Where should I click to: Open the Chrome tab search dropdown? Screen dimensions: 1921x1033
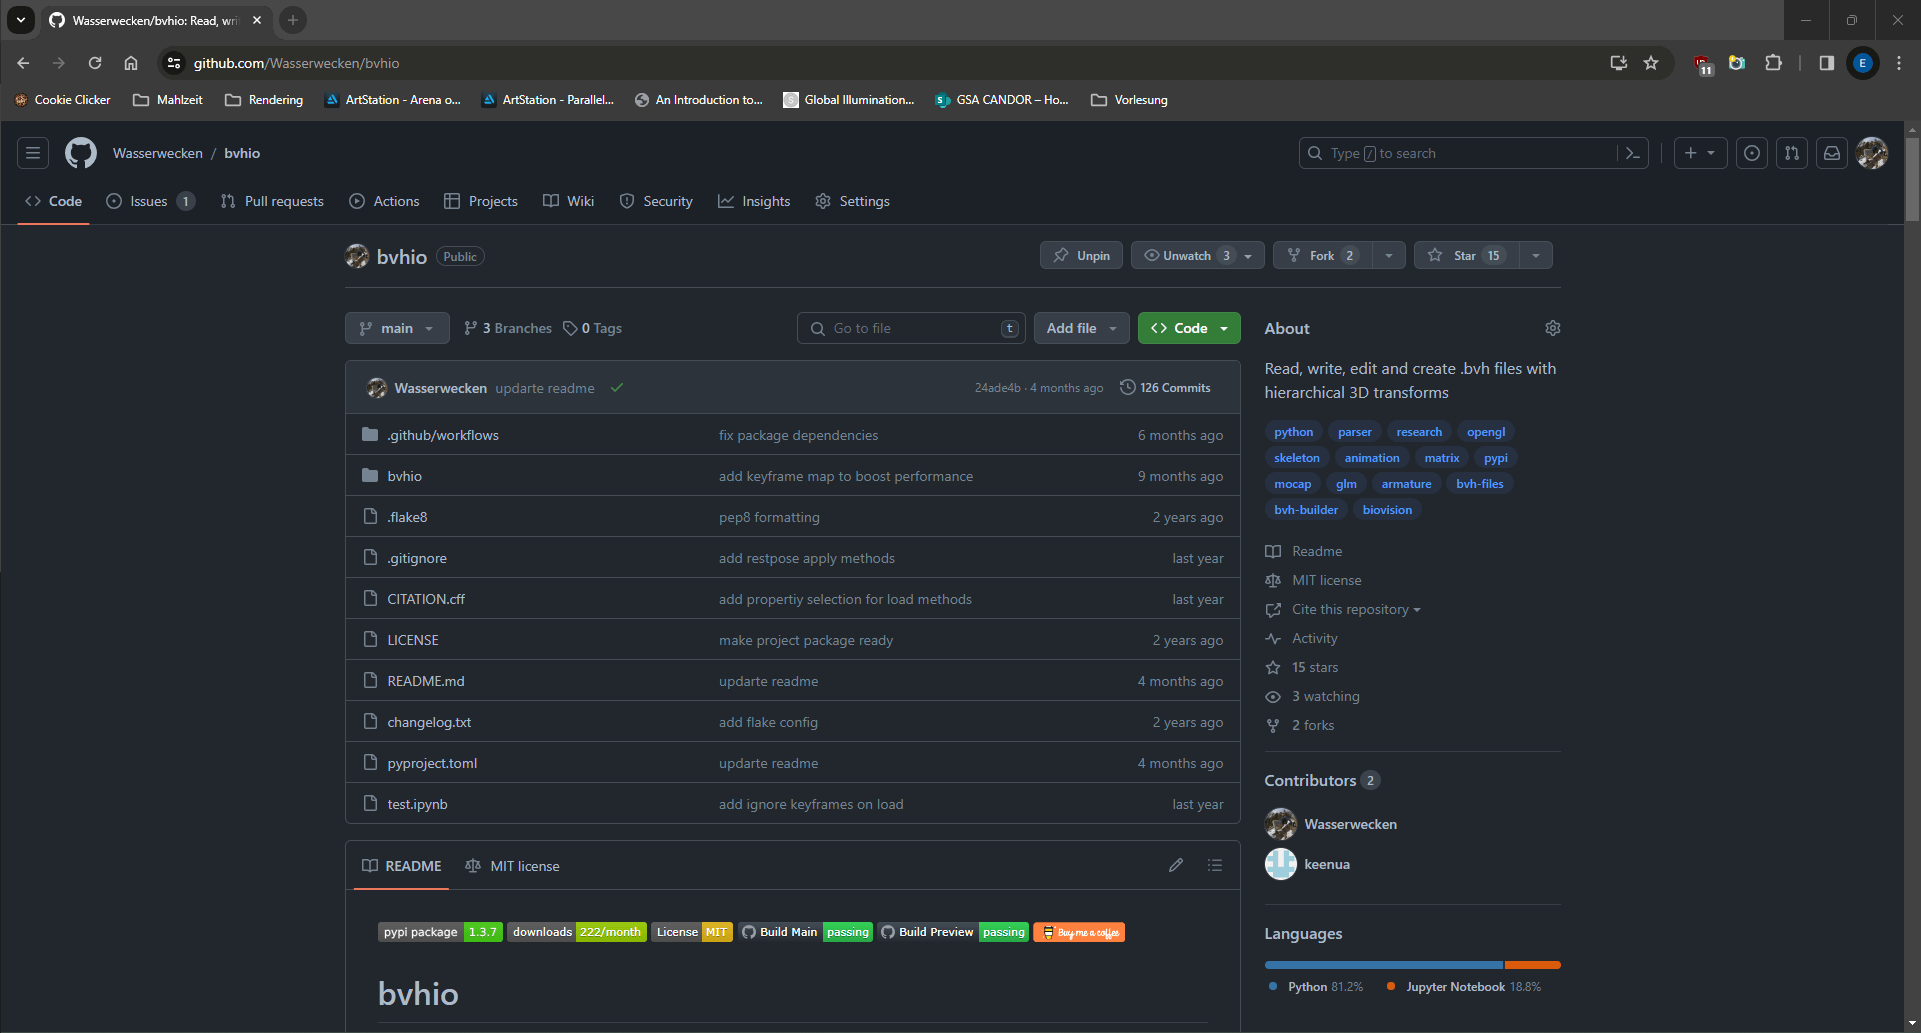point(21,20)
